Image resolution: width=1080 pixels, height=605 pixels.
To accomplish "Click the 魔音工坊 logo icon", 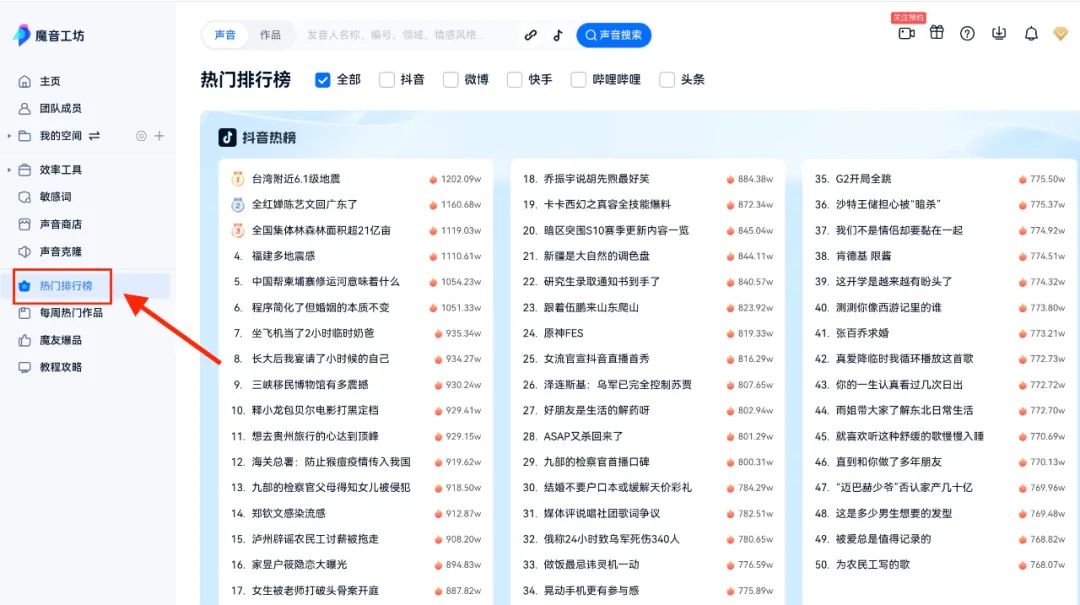I will click(22, 35).
